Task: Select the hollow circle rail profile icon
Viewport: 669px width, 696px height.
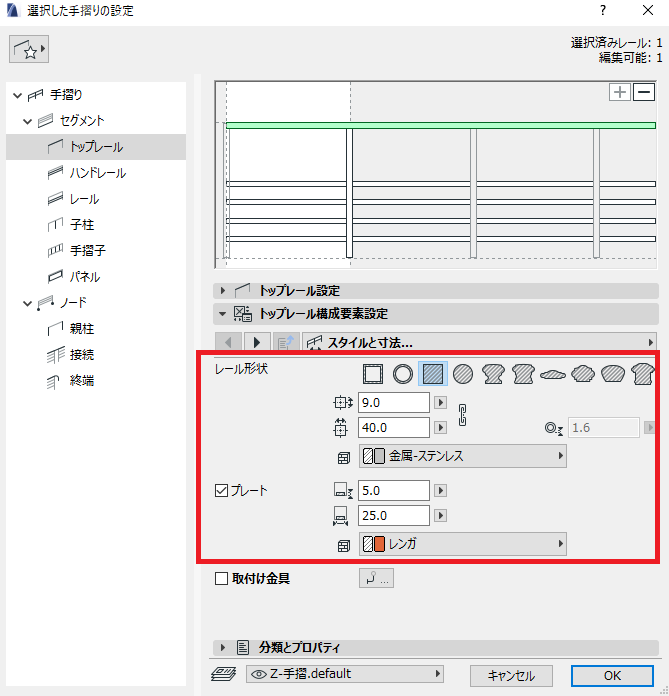Action: pos(403,374)
